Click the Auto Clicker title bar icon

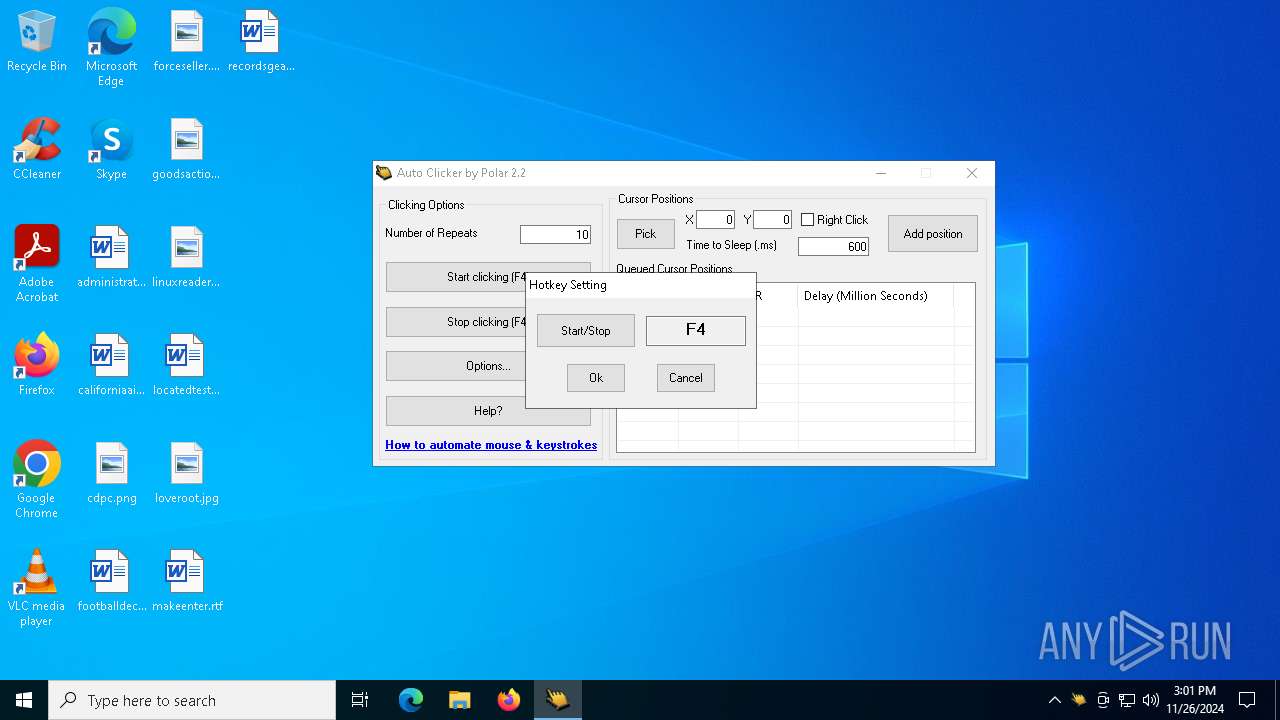tap(384, 173)
